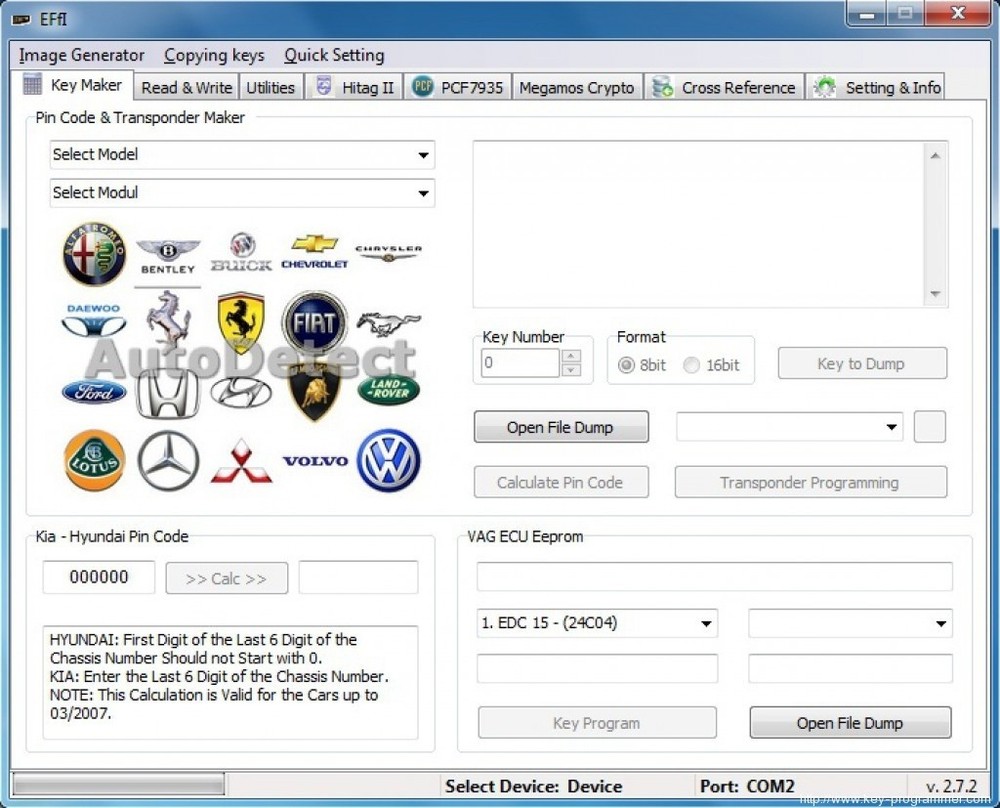Open the Copying keys menu

click(x=213, y=55)
